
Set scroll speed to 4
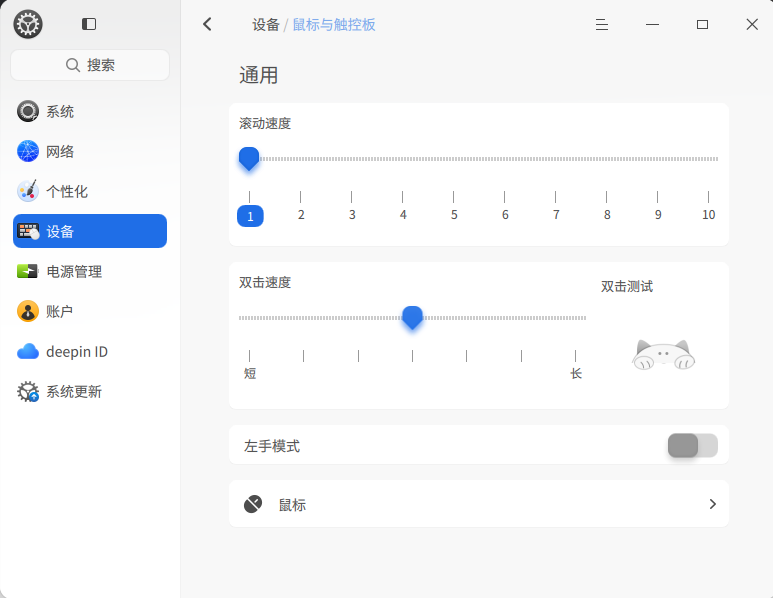[403, 214]
